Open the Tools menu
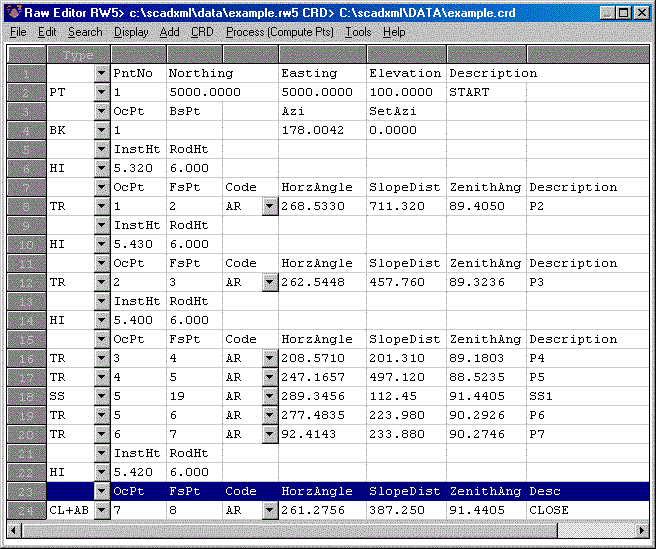This screenshot has height=549, width=656. coord(358,32)
